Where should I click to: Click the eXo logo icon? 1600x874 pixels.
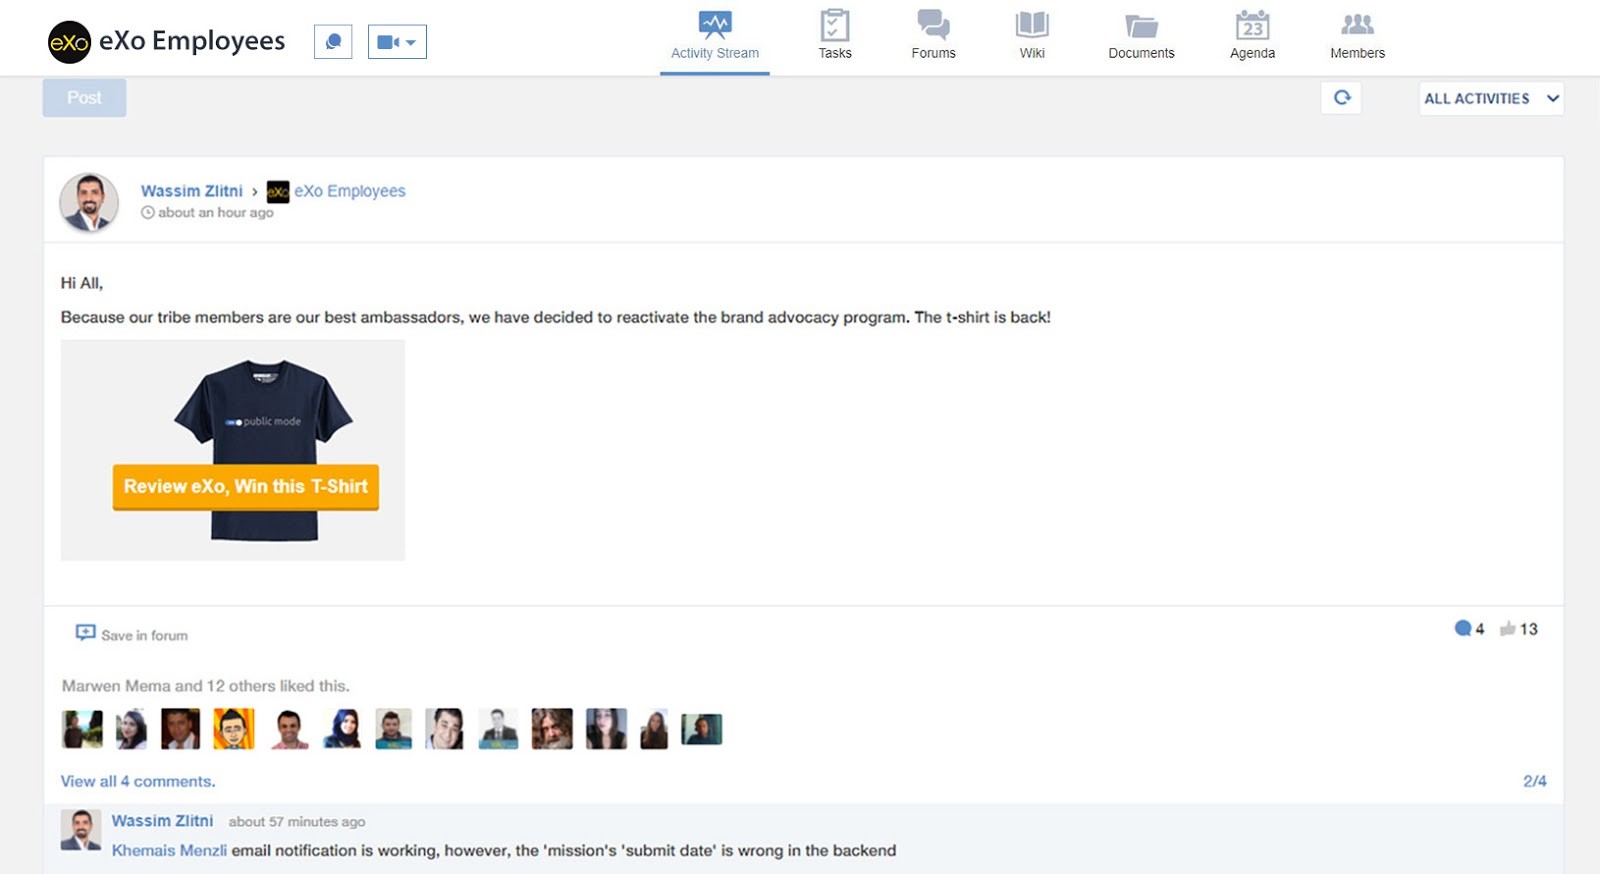[x=70, y=42]
